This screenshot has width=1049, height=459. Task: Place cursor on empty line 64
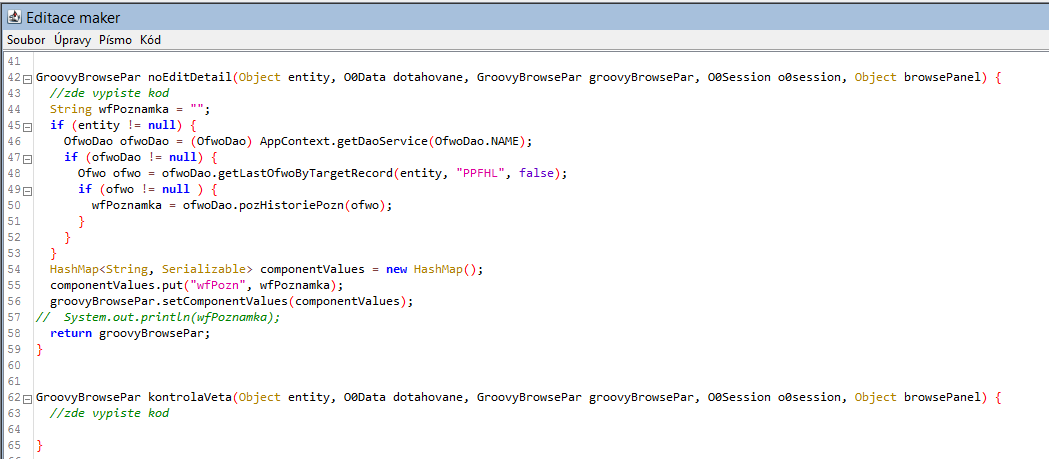[x=200, y=429]
